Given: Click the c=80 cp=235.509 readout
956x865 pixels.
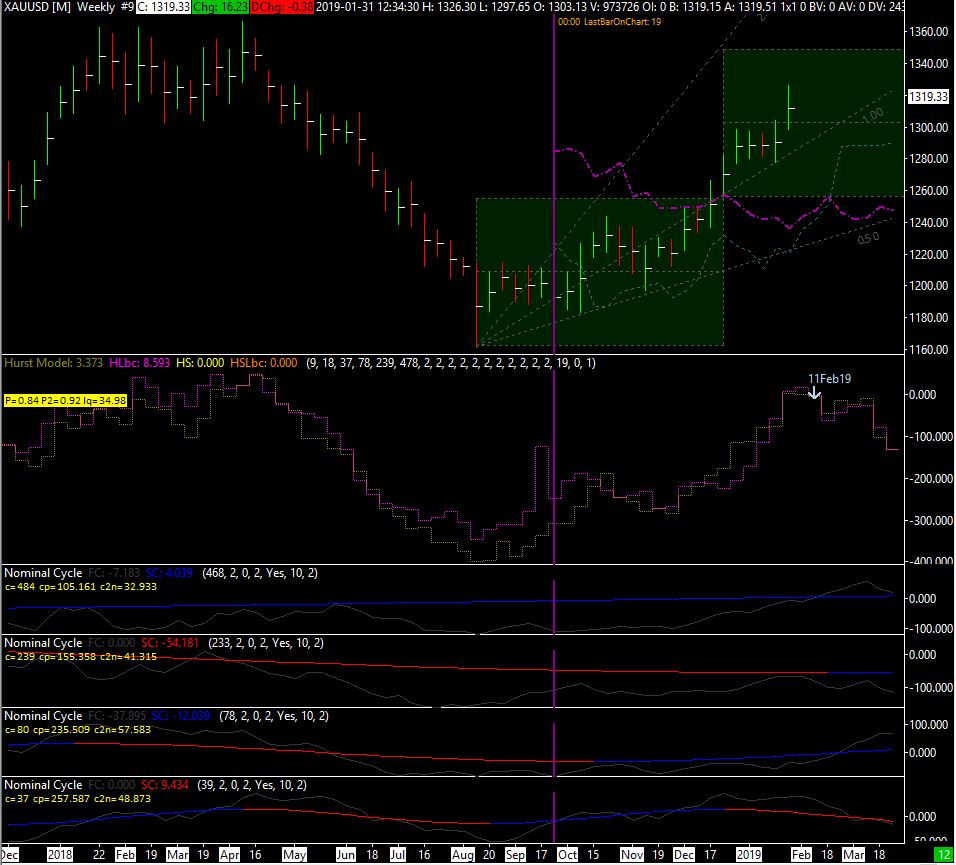Looking at the screenshot, I should pos(77,729).
